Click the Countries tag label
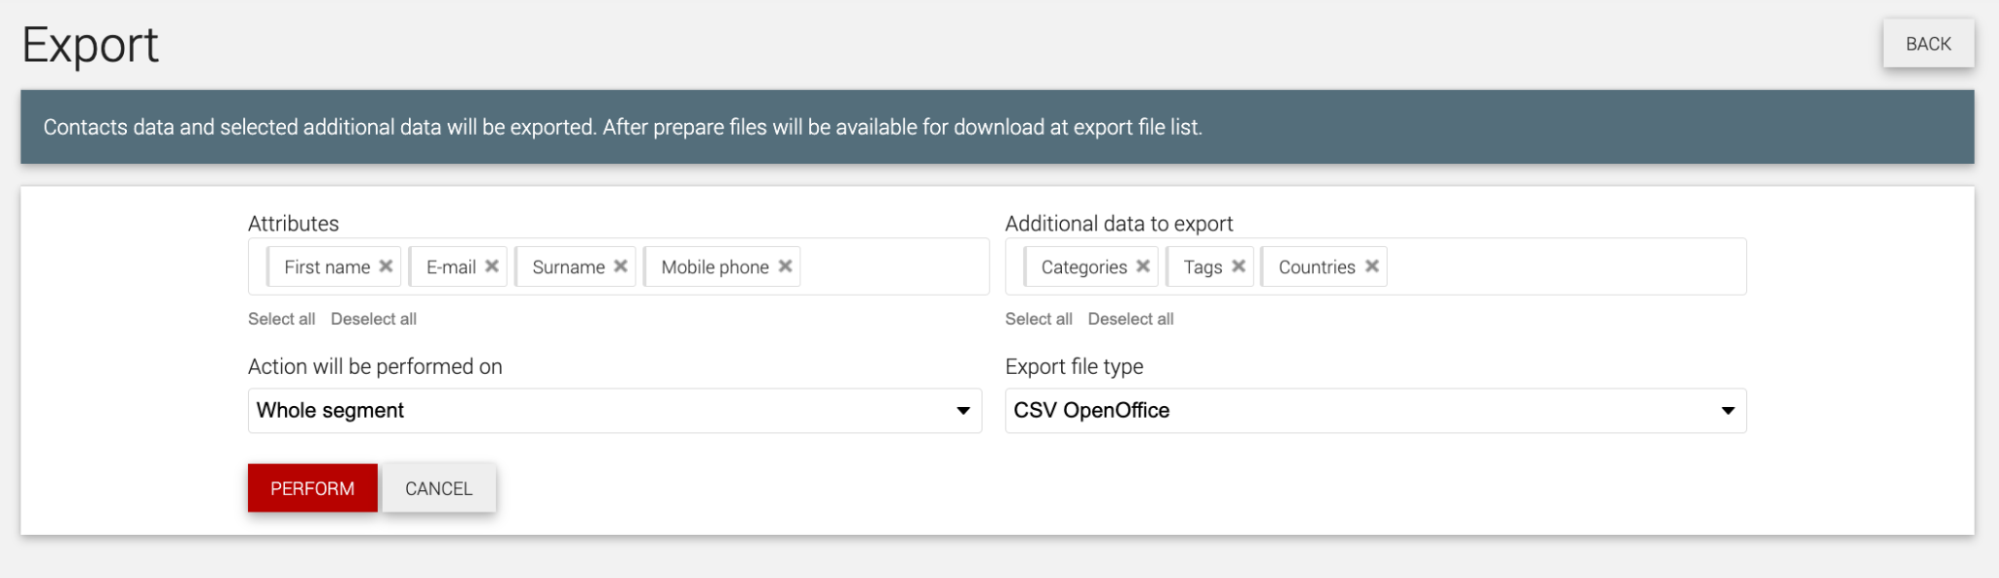 [x=1317, y=267]
